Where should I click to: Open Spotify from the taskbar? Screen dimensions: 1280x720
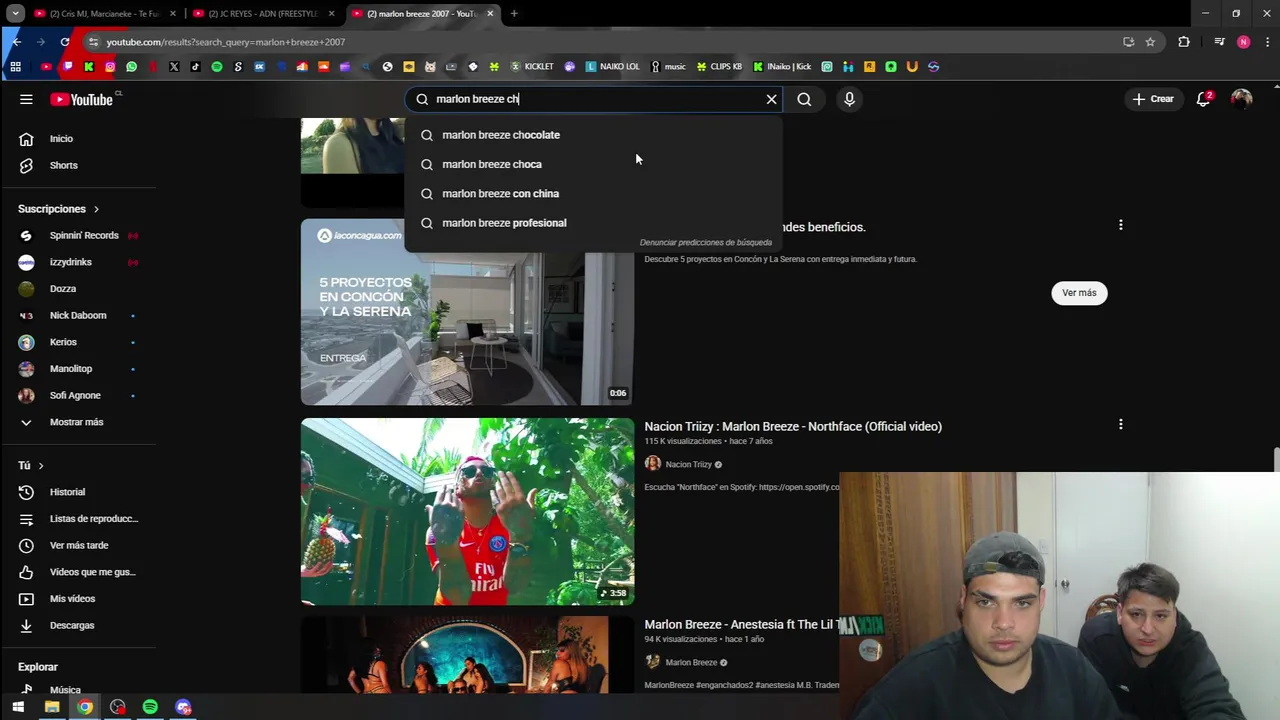pos(150,707)
